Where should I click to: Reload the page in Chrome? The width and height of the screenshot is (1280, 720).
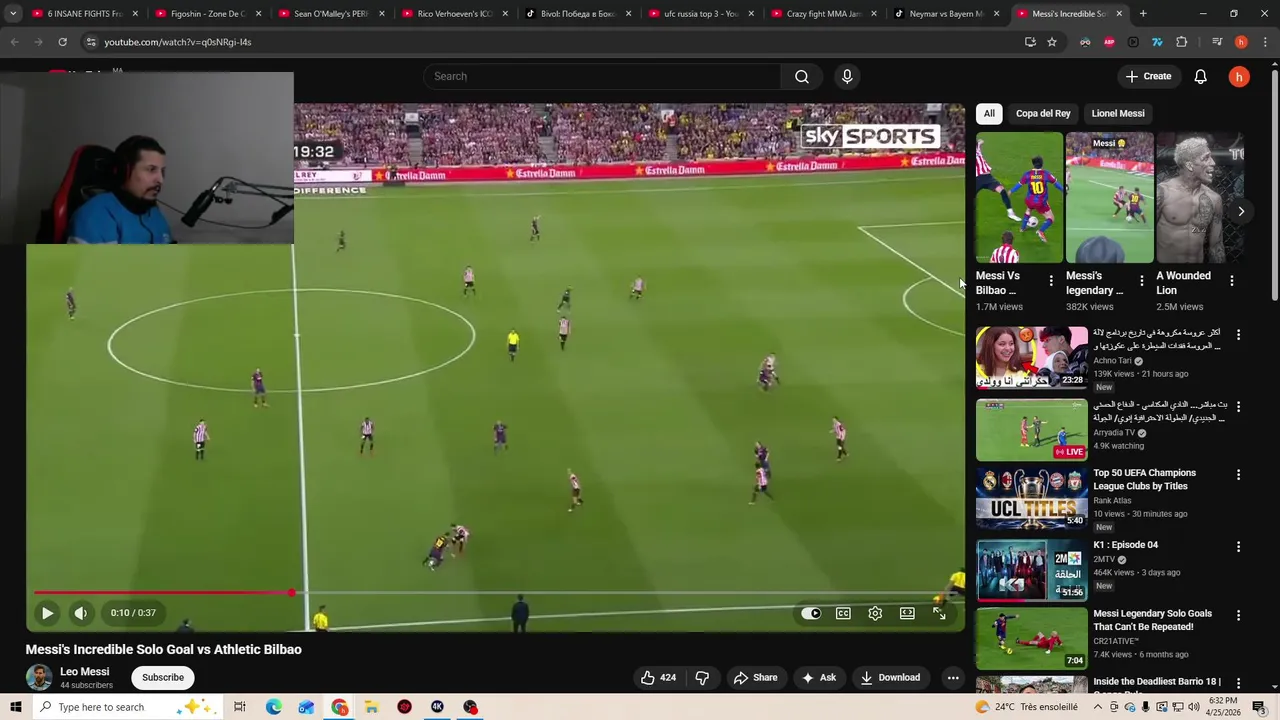tap(62, 42)
